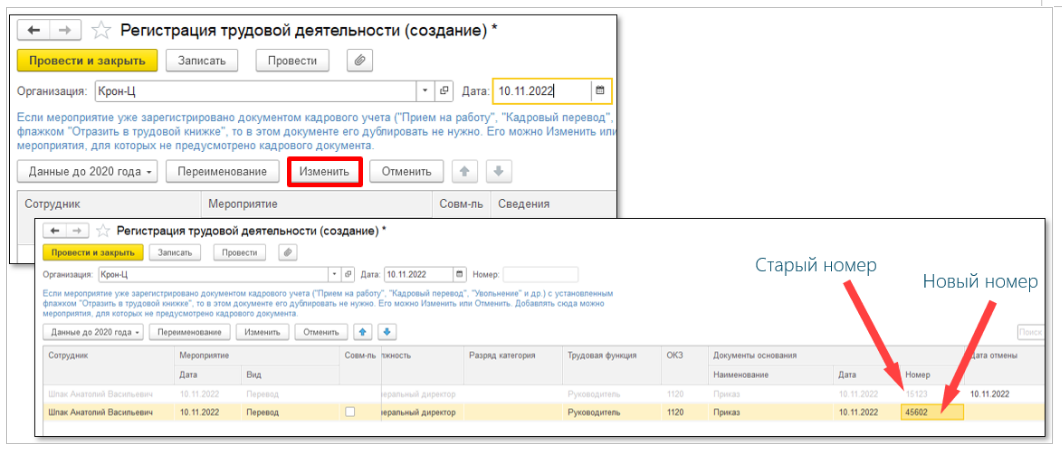Click the back arrow in the upper window

coord(33,31)
